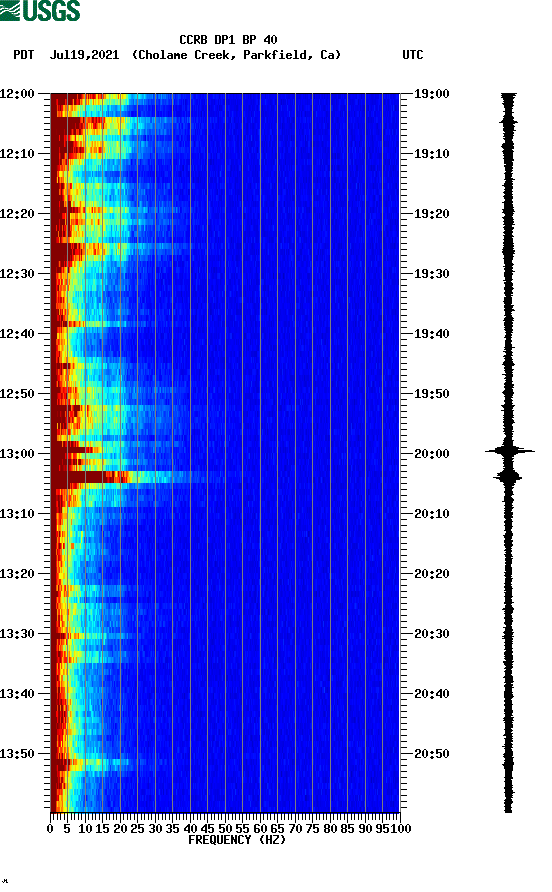Viewport: 552px width, 892px height.
Task: Click the '20:10' UTC time label
Action: click(x=432, y=514)
